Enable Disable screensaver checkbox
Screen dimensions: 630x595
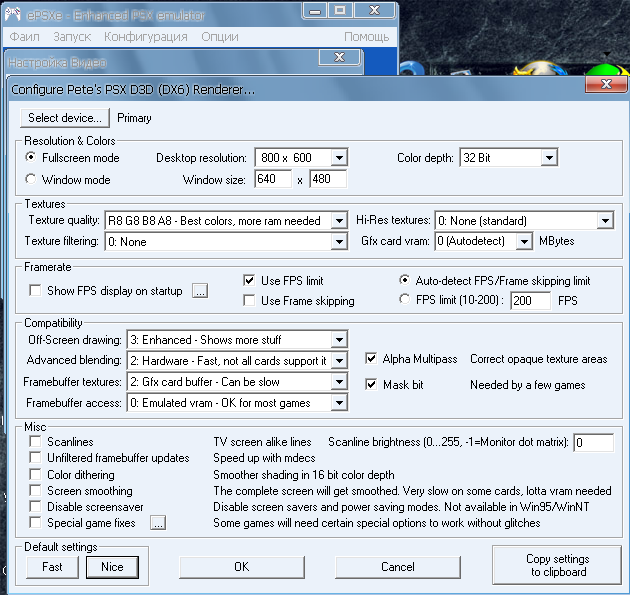click(35, 507)
